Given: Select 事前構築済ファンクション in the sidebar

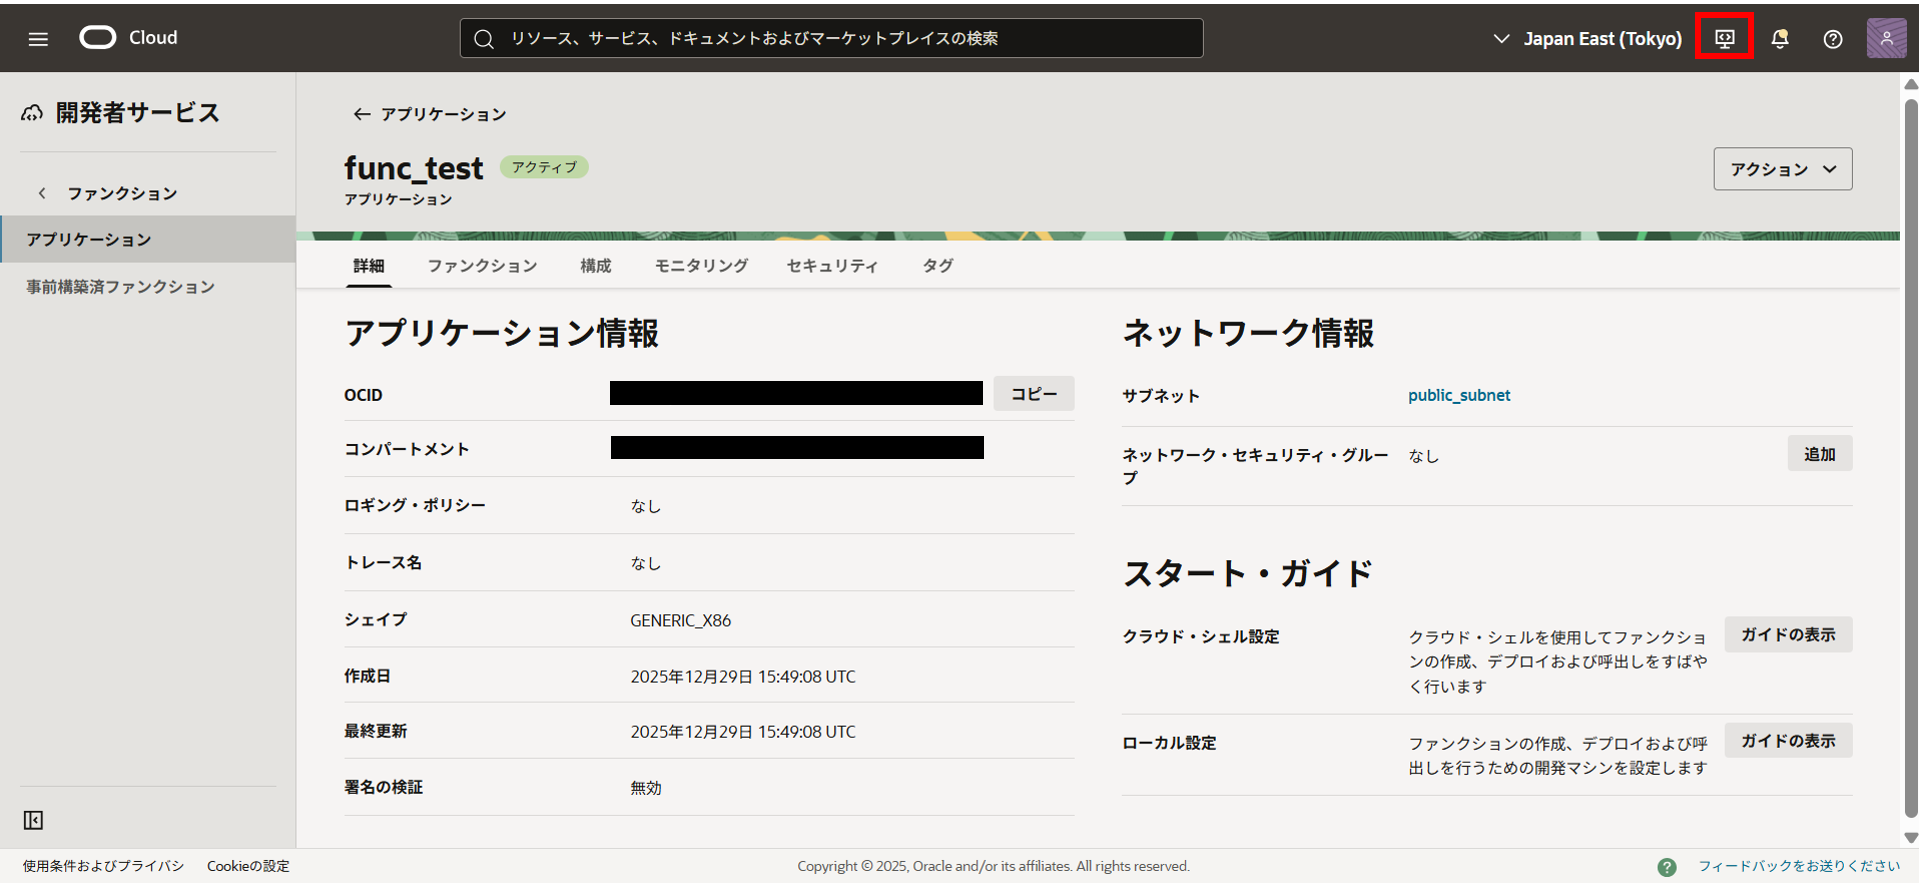Looking at the screenshot, I should [x=121, y=287].
